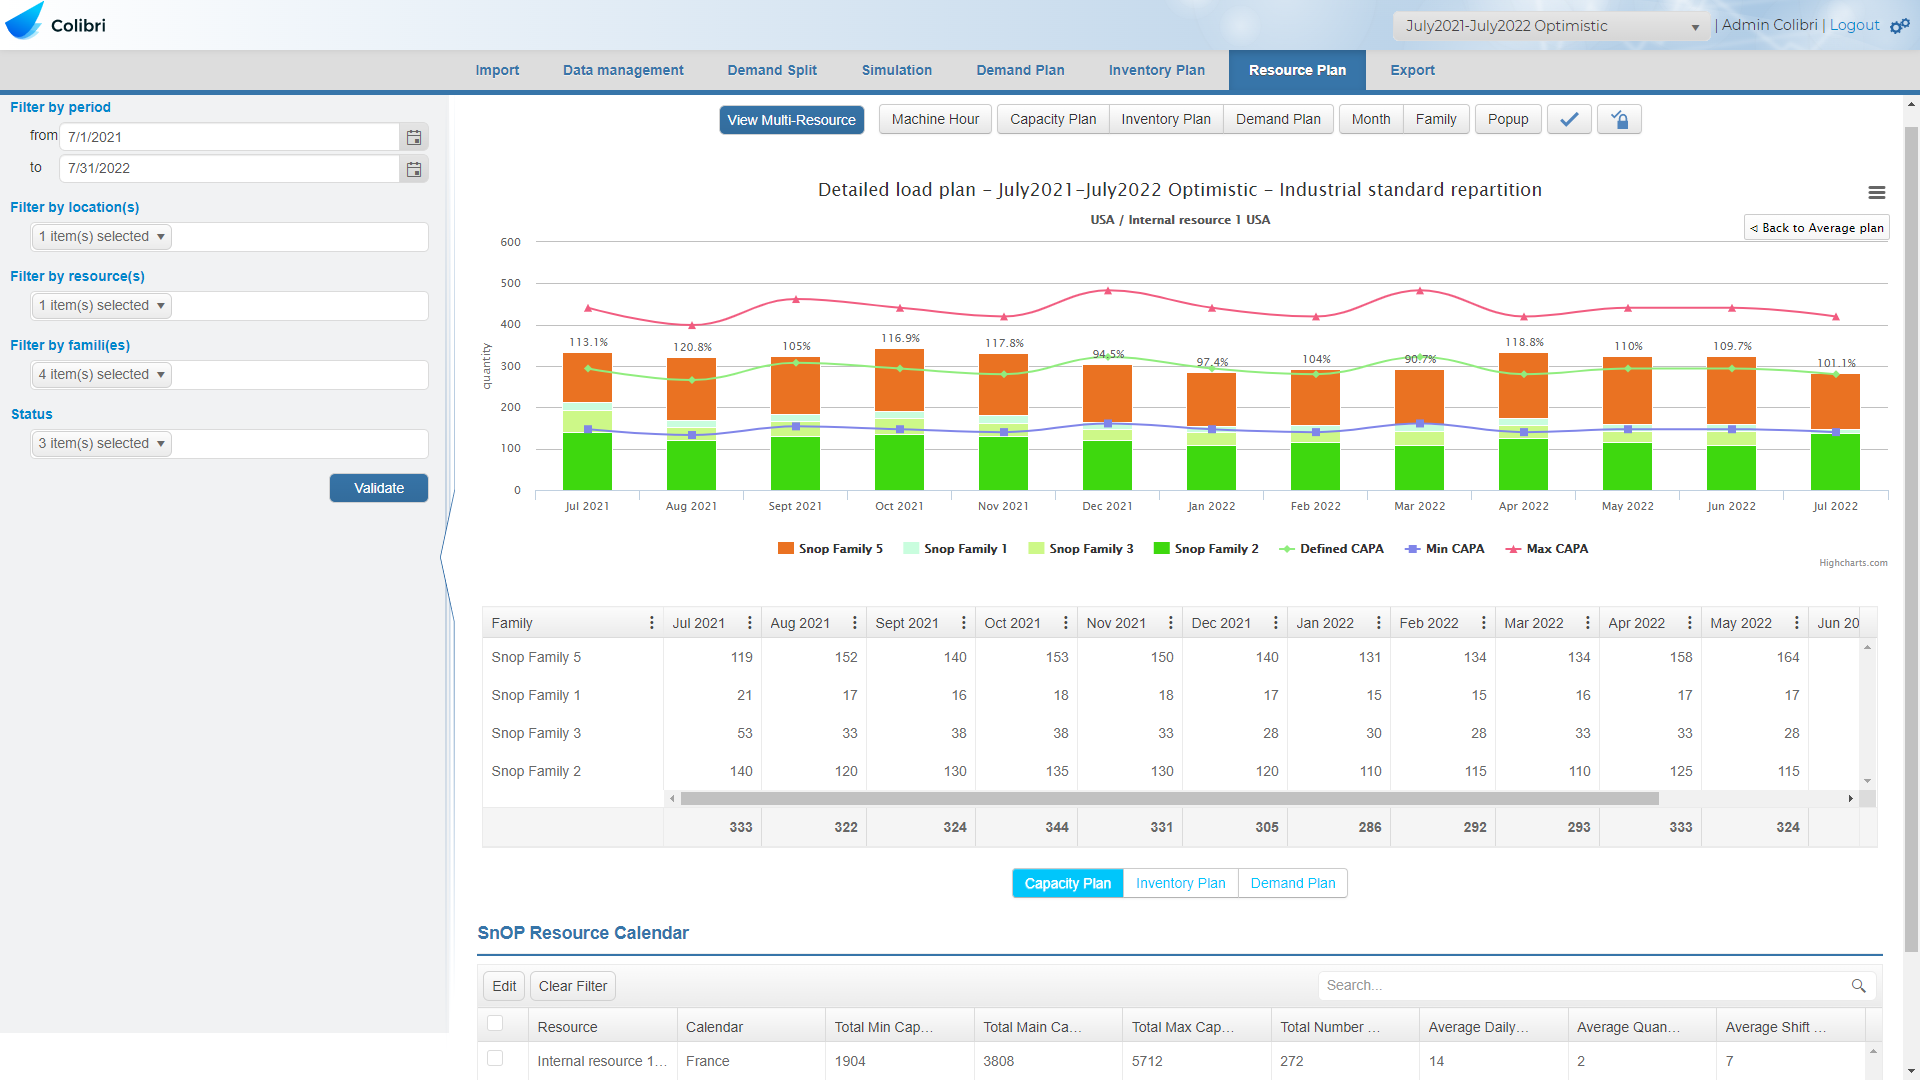This screenshot has height=1080, width=1920.
Task: Click the checkmark validate toolbar icon
Action: pyautogui.click(x=1569, y=120)
